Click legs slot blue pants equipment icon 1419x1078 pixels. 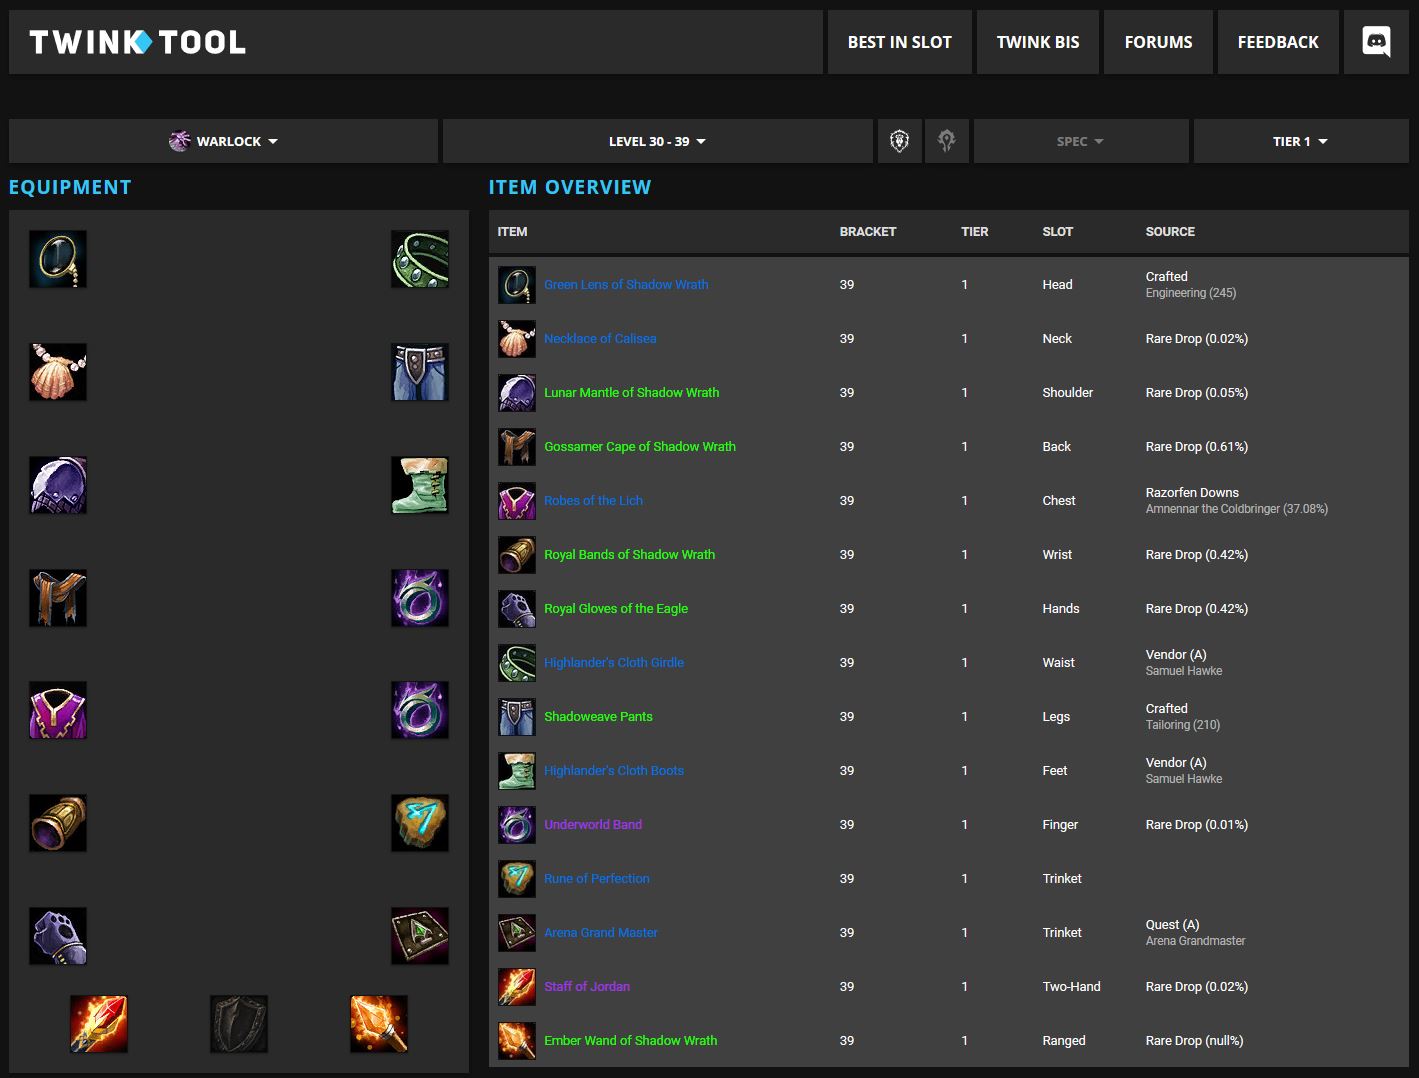420,372
